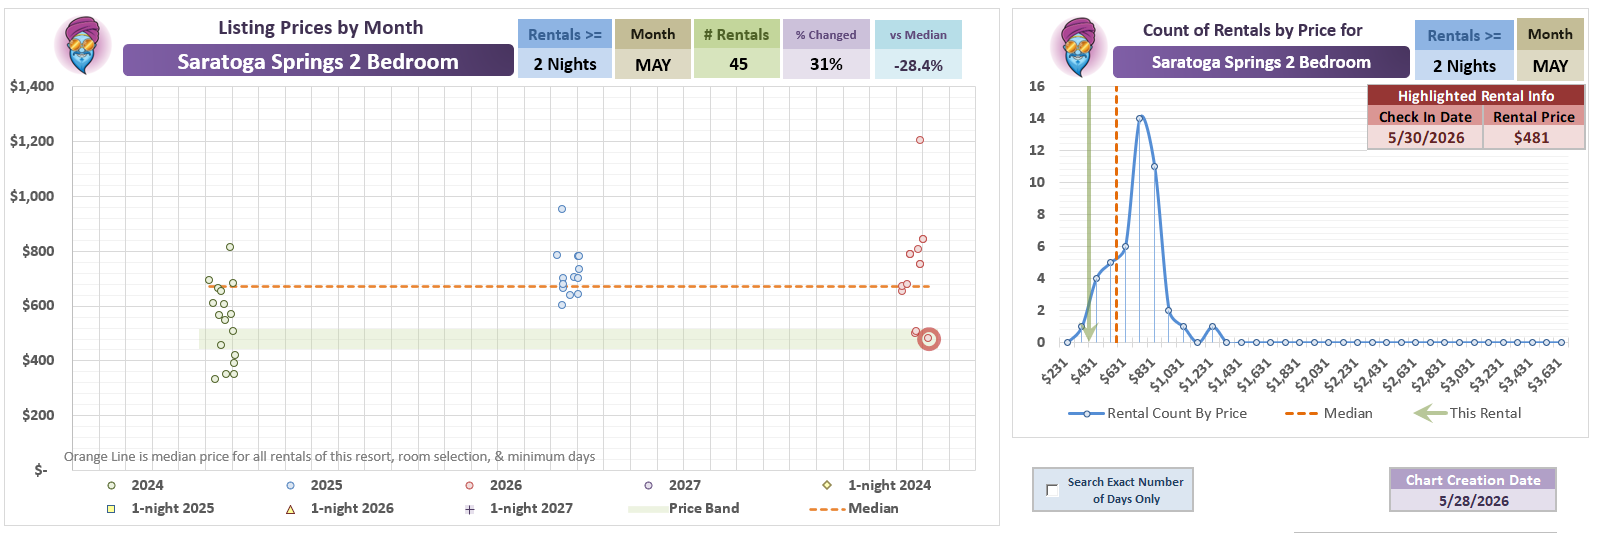1598x533 pixels.
Task: Click the This Rental arrow legend entry
Action: [1468, 413]
